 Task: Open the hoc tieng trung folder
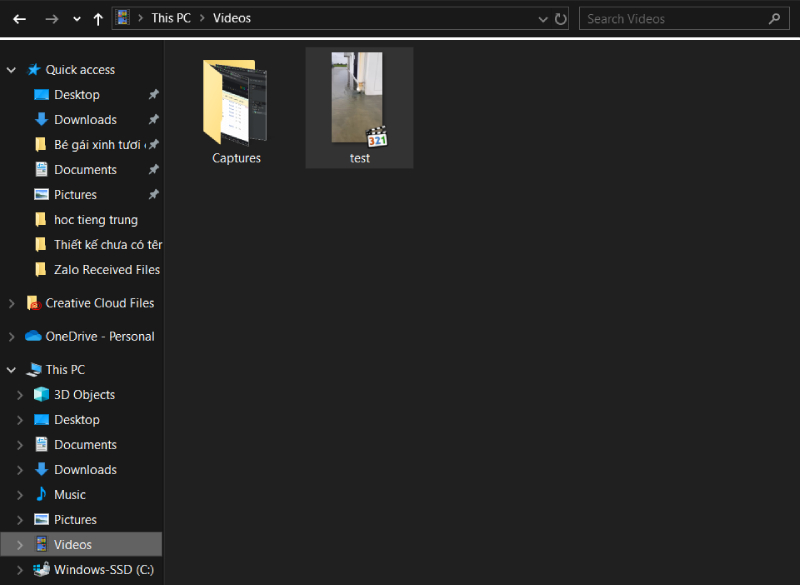tap(95, 220)
